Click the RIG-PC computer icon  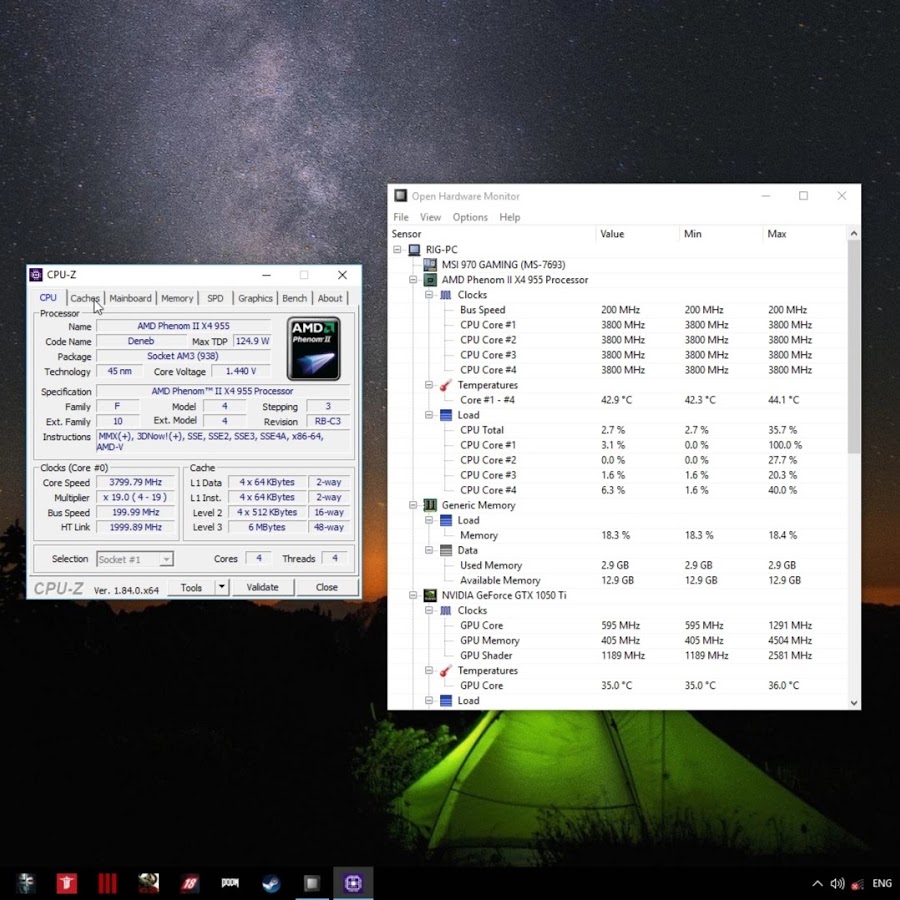[x=414, y=250]
